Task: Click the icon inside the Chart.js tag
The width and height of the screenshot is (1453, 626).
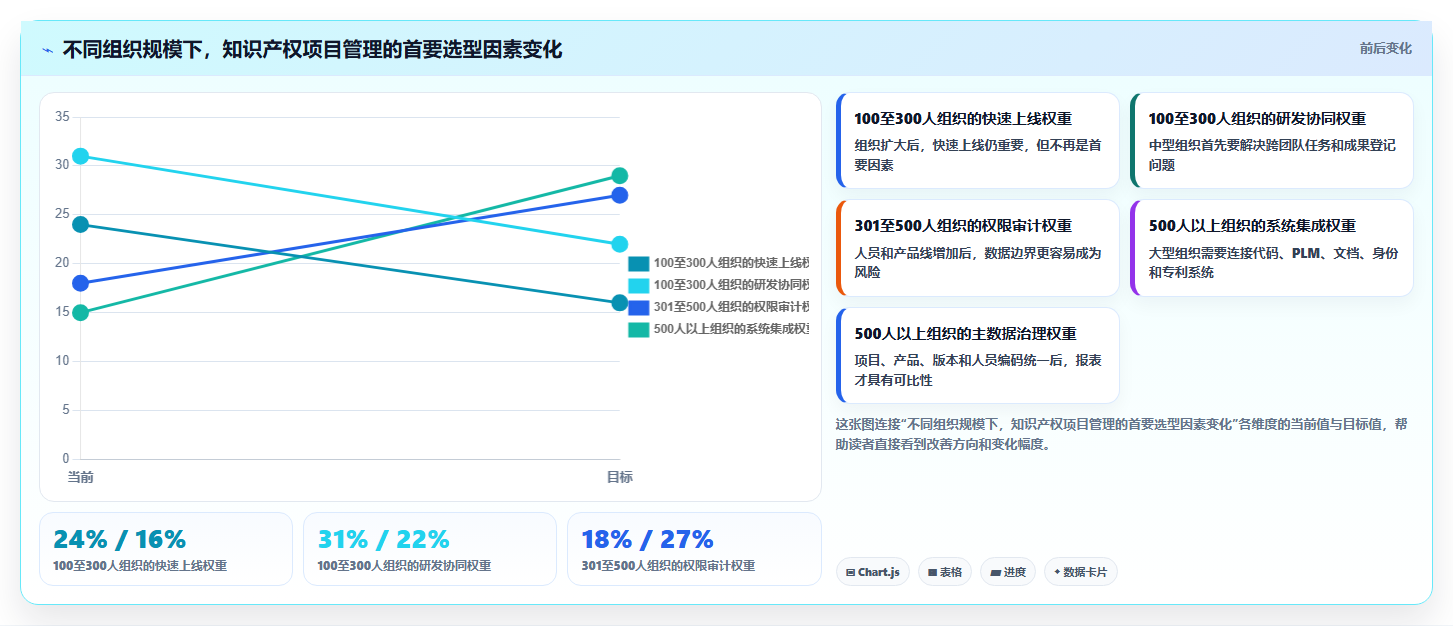Action: click(x=850, y=573)
